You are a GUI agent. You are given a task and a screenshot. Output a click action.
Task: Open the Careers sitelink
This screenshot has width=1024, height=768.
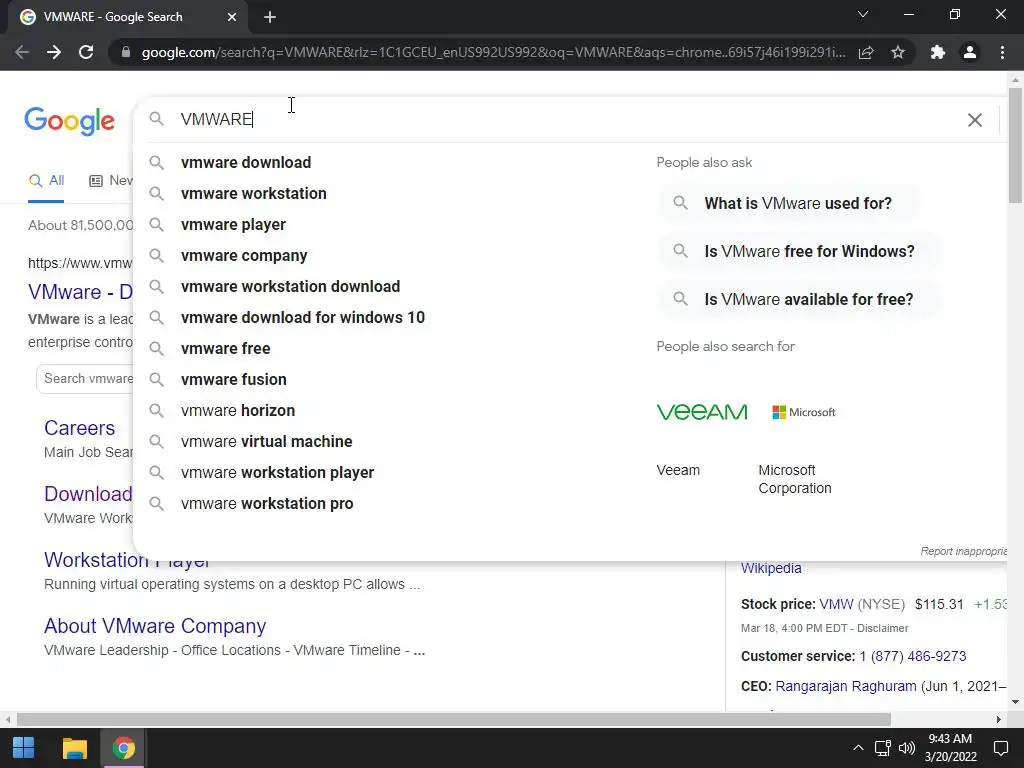coord(80,428)
